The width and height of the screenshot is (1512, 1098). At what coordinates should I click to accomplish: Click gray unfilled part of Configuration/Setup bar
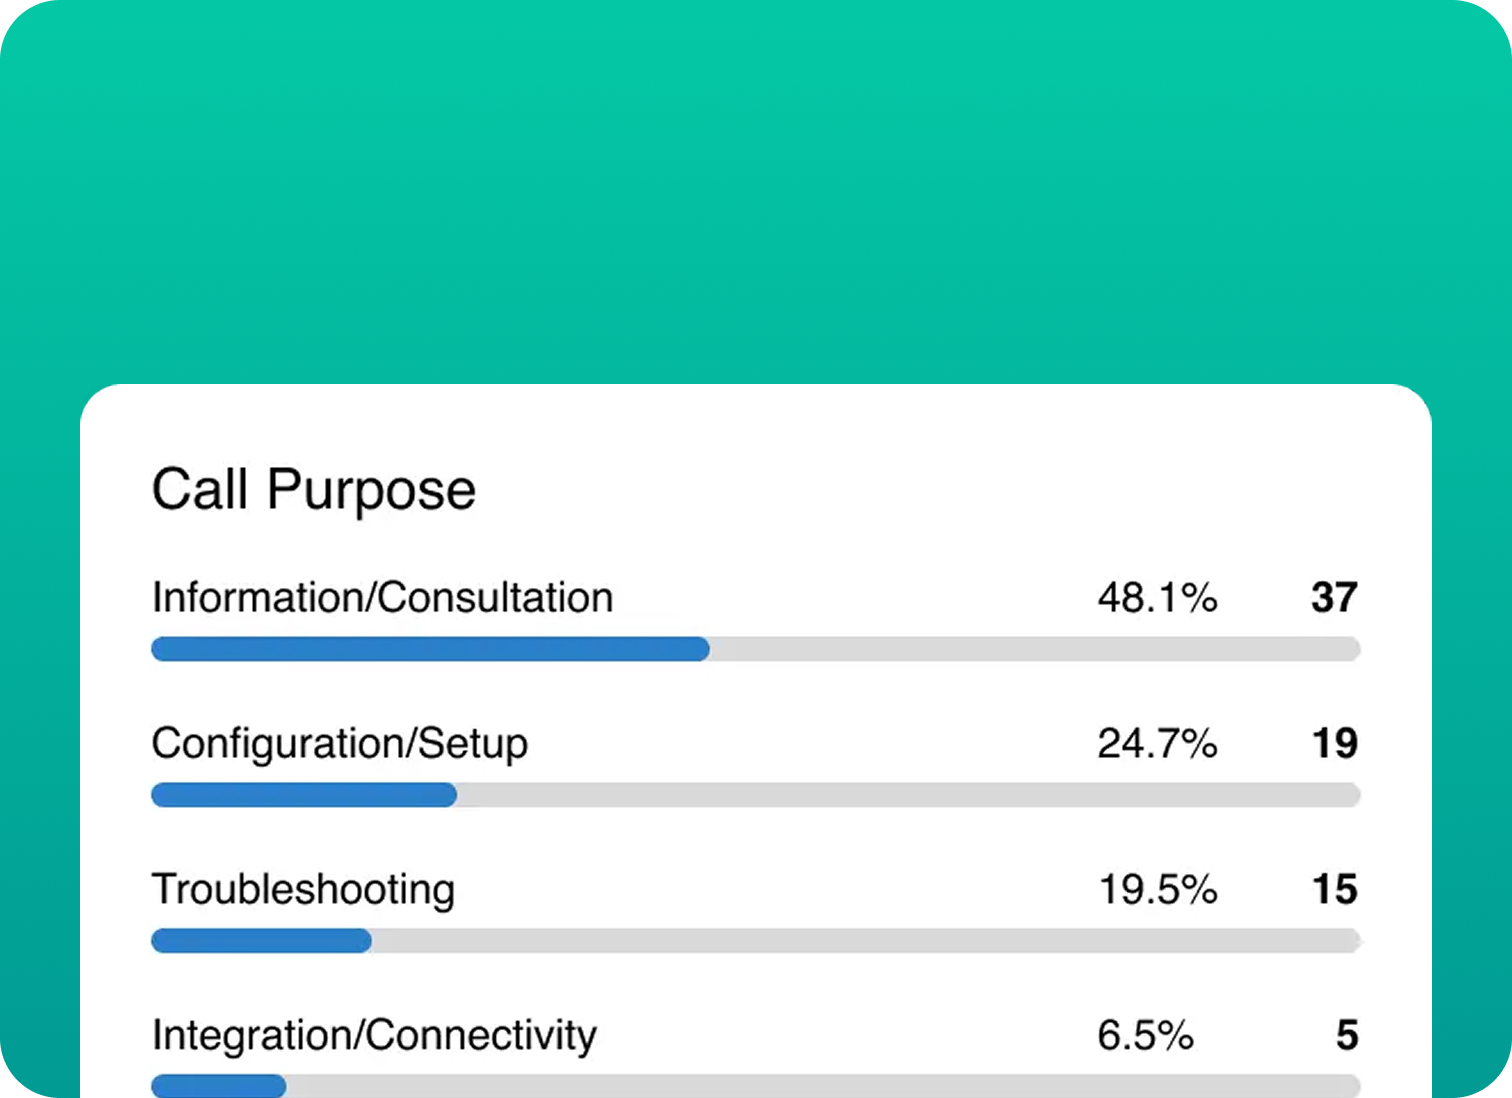pyautogui.click(x=908, y=796)
